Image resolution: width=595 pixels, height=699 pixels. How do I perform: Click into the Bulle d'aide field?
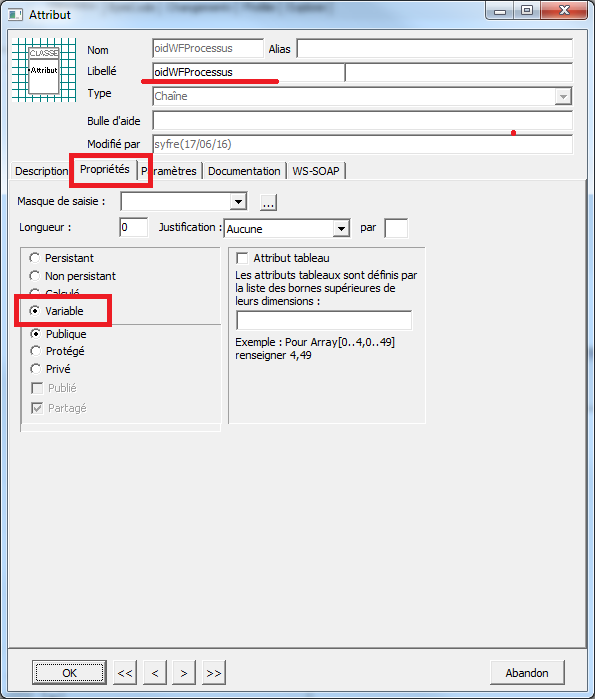[362, 120]
